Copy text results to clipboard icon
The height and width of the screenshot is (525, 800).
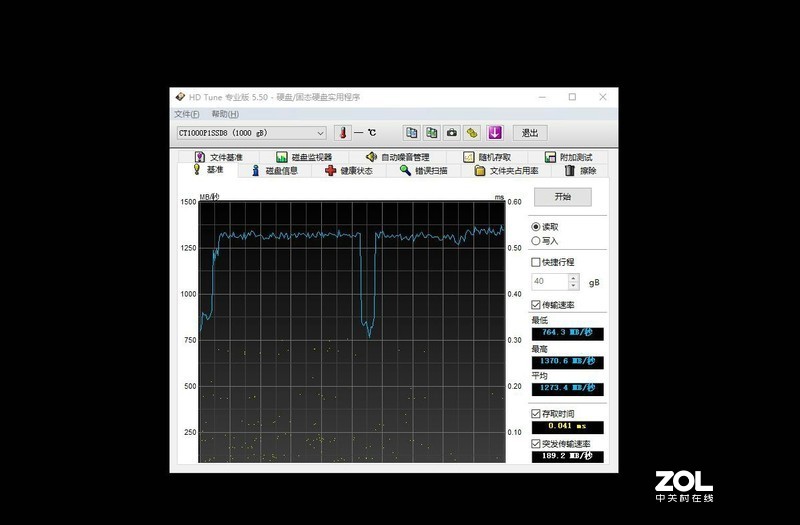point(411,133)
